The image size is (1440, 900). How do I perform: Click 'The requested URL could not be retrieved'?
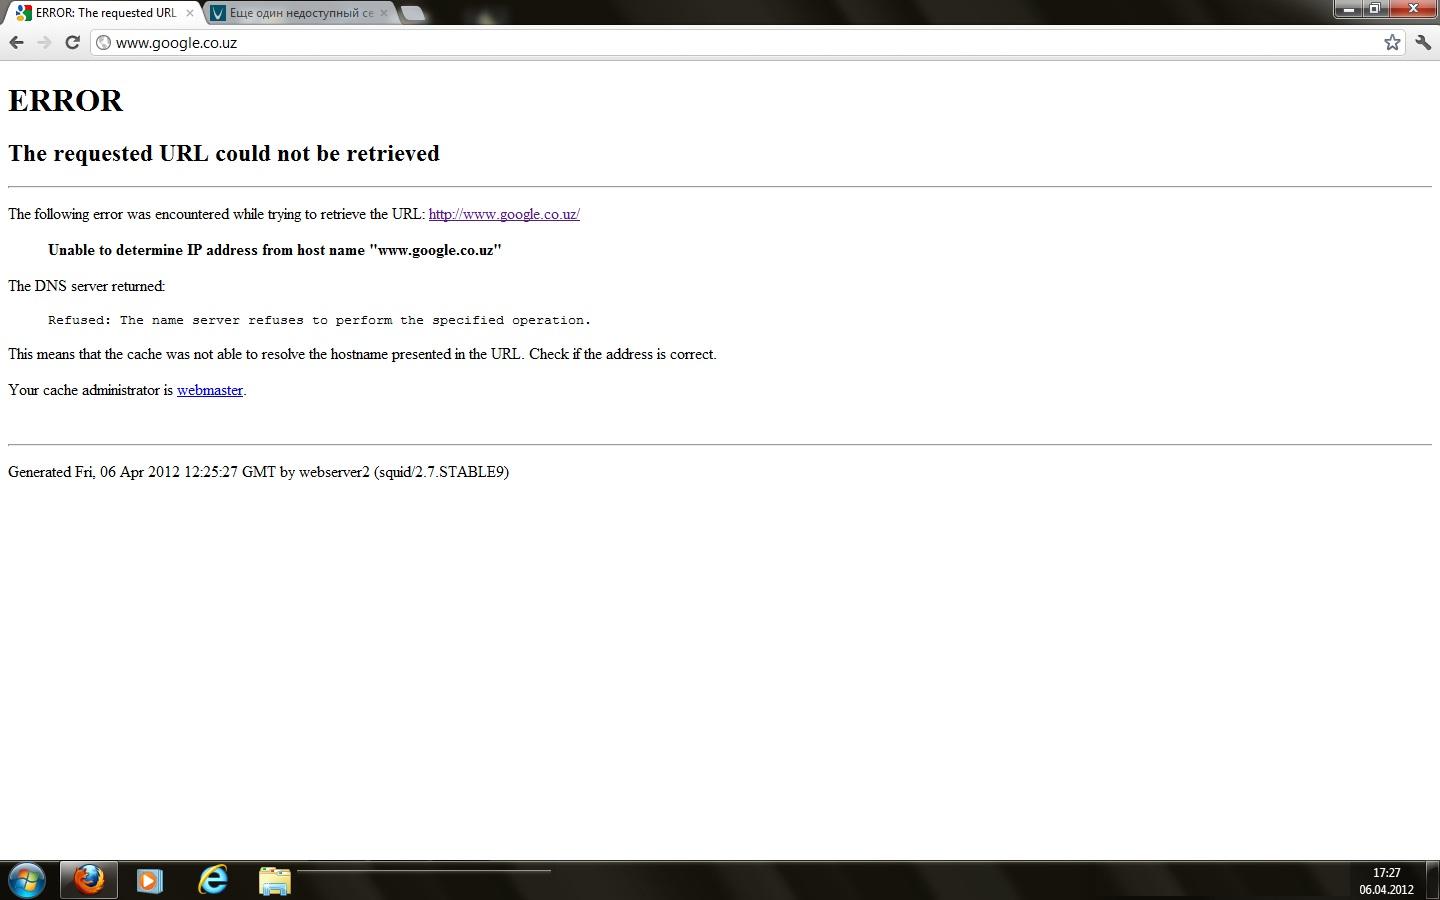click(224, 153)
